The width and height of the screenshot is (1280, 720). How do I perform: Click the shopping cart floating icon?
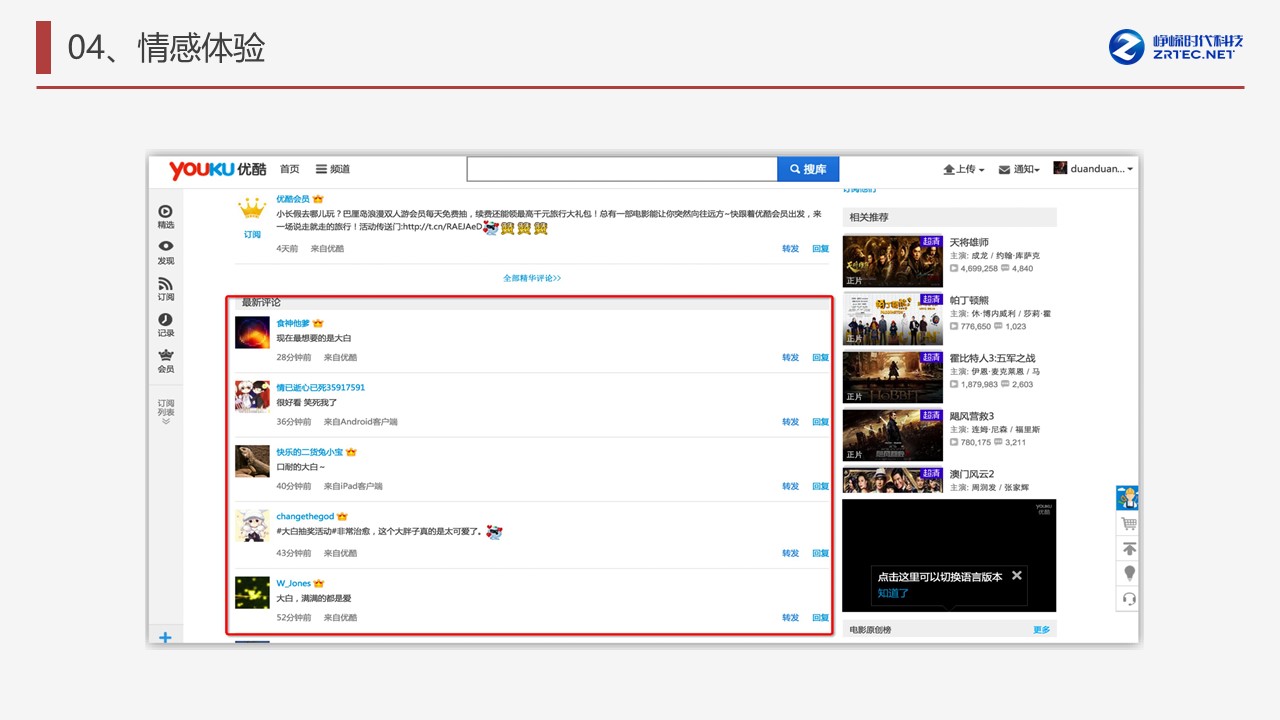point(1129,523)
